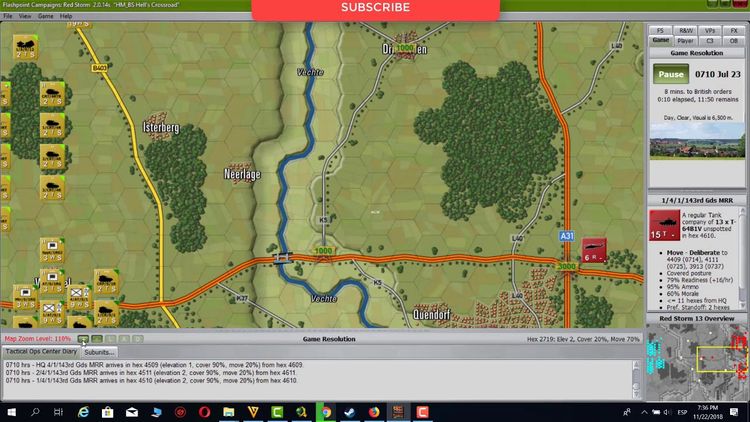Open Steam from the taskbar

(350, 412)
